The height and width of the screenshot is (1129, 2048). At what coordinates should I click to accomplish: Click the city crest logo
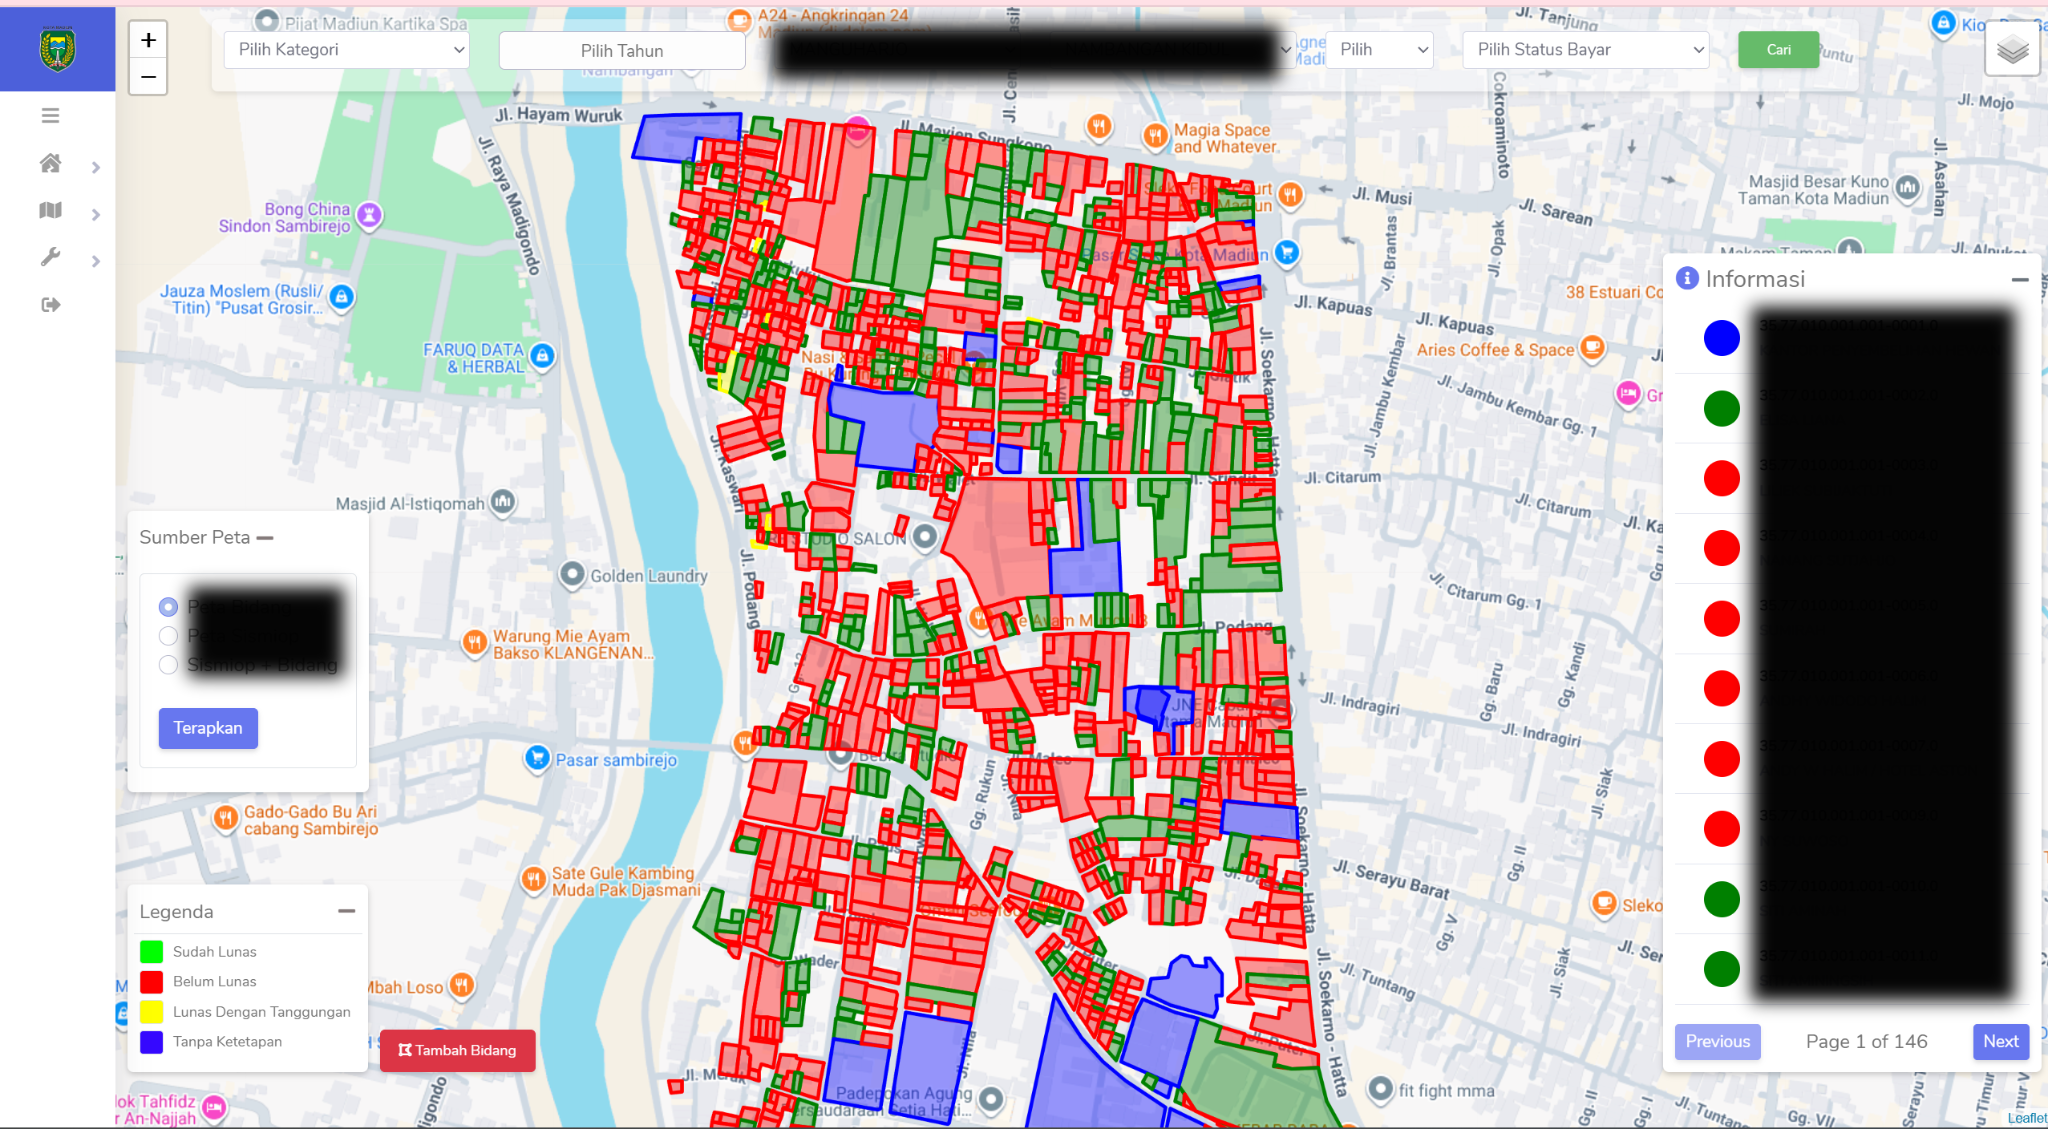point(57,49)
